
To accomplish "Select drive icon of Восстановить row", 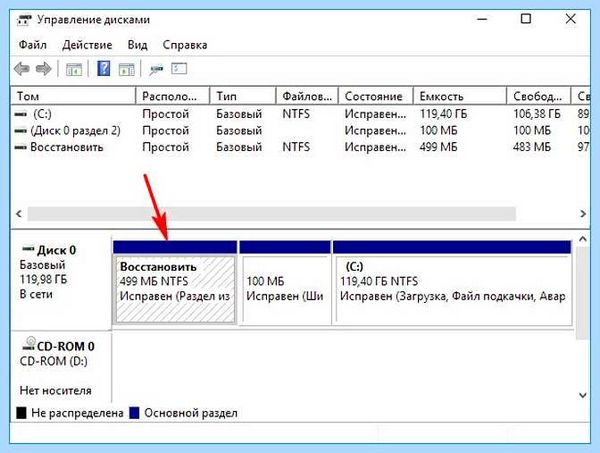I will pos(21,147).
